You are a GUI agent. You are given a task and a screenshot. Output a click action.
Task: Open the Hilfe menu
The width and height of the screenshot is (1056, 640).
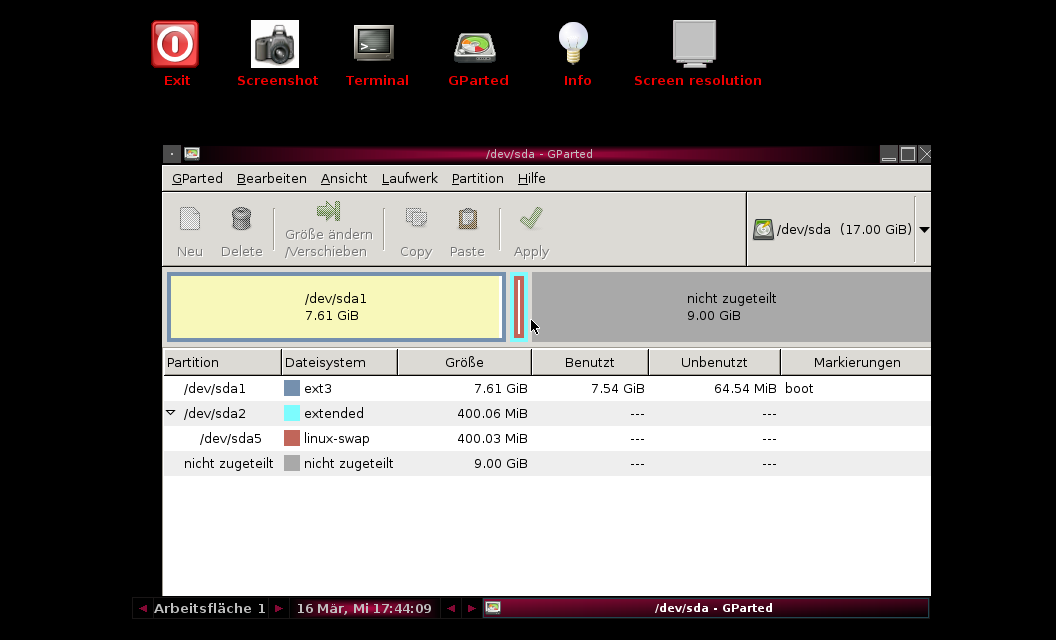tap(531, 179)
